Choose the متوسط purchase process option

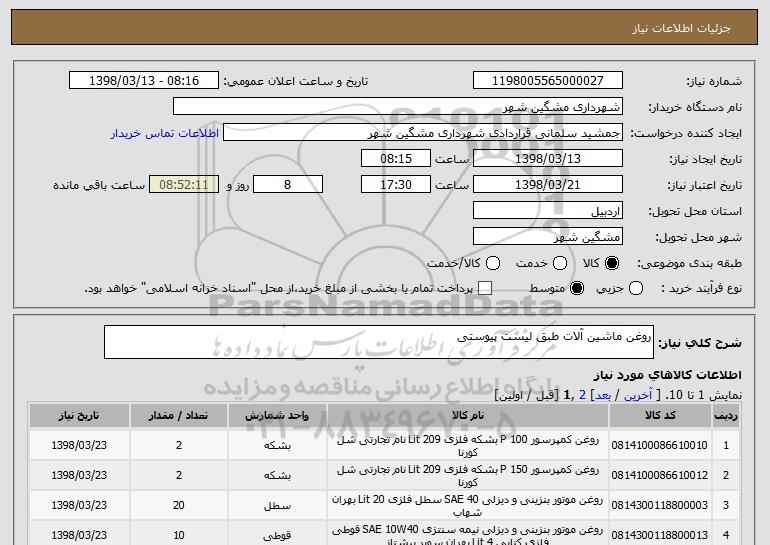click(x=577, y=288)
